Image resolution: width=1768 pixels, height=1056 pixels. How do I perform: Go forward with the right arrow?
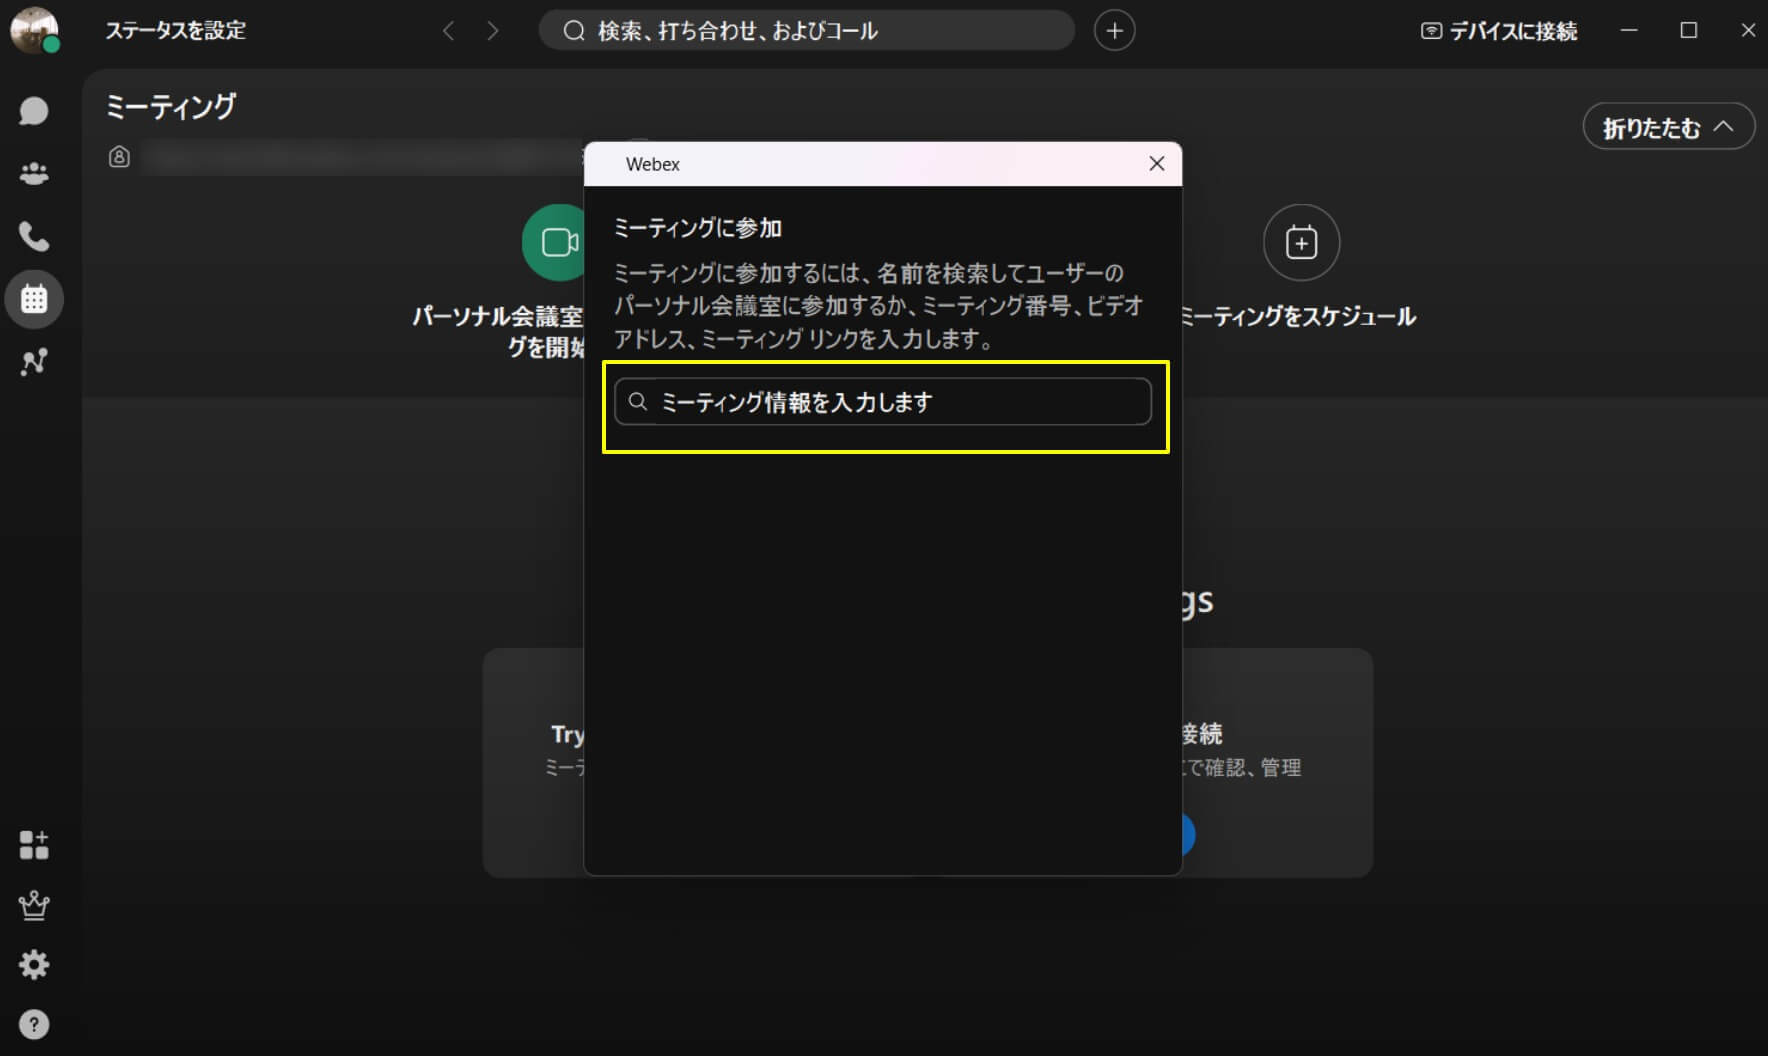coord(492,31)
